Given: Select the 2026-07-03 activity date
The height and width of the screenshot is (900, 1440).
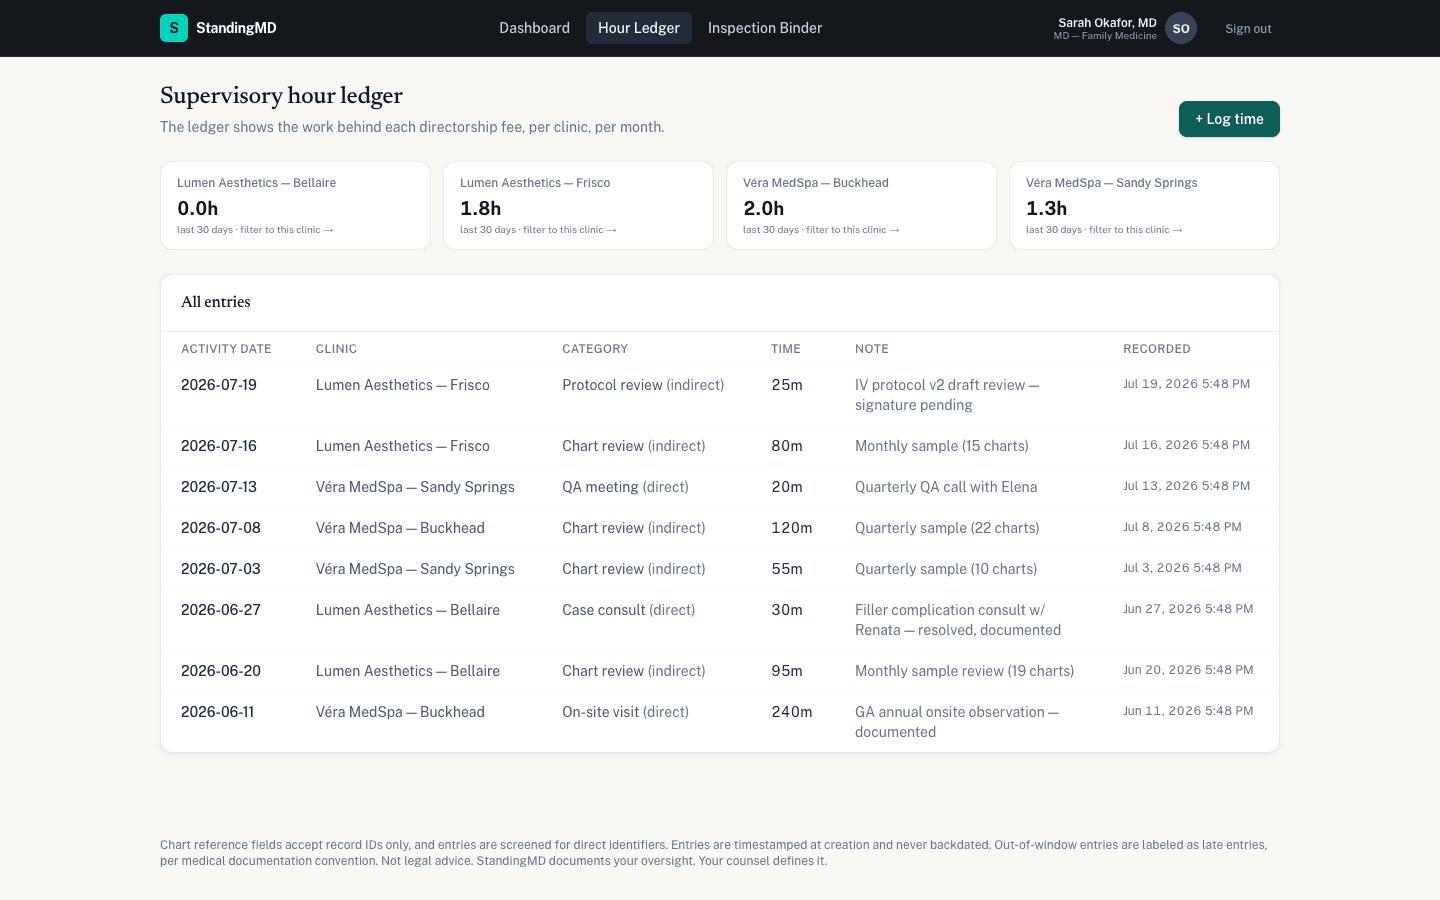Looking at the screenshot, I should [221, 569].
